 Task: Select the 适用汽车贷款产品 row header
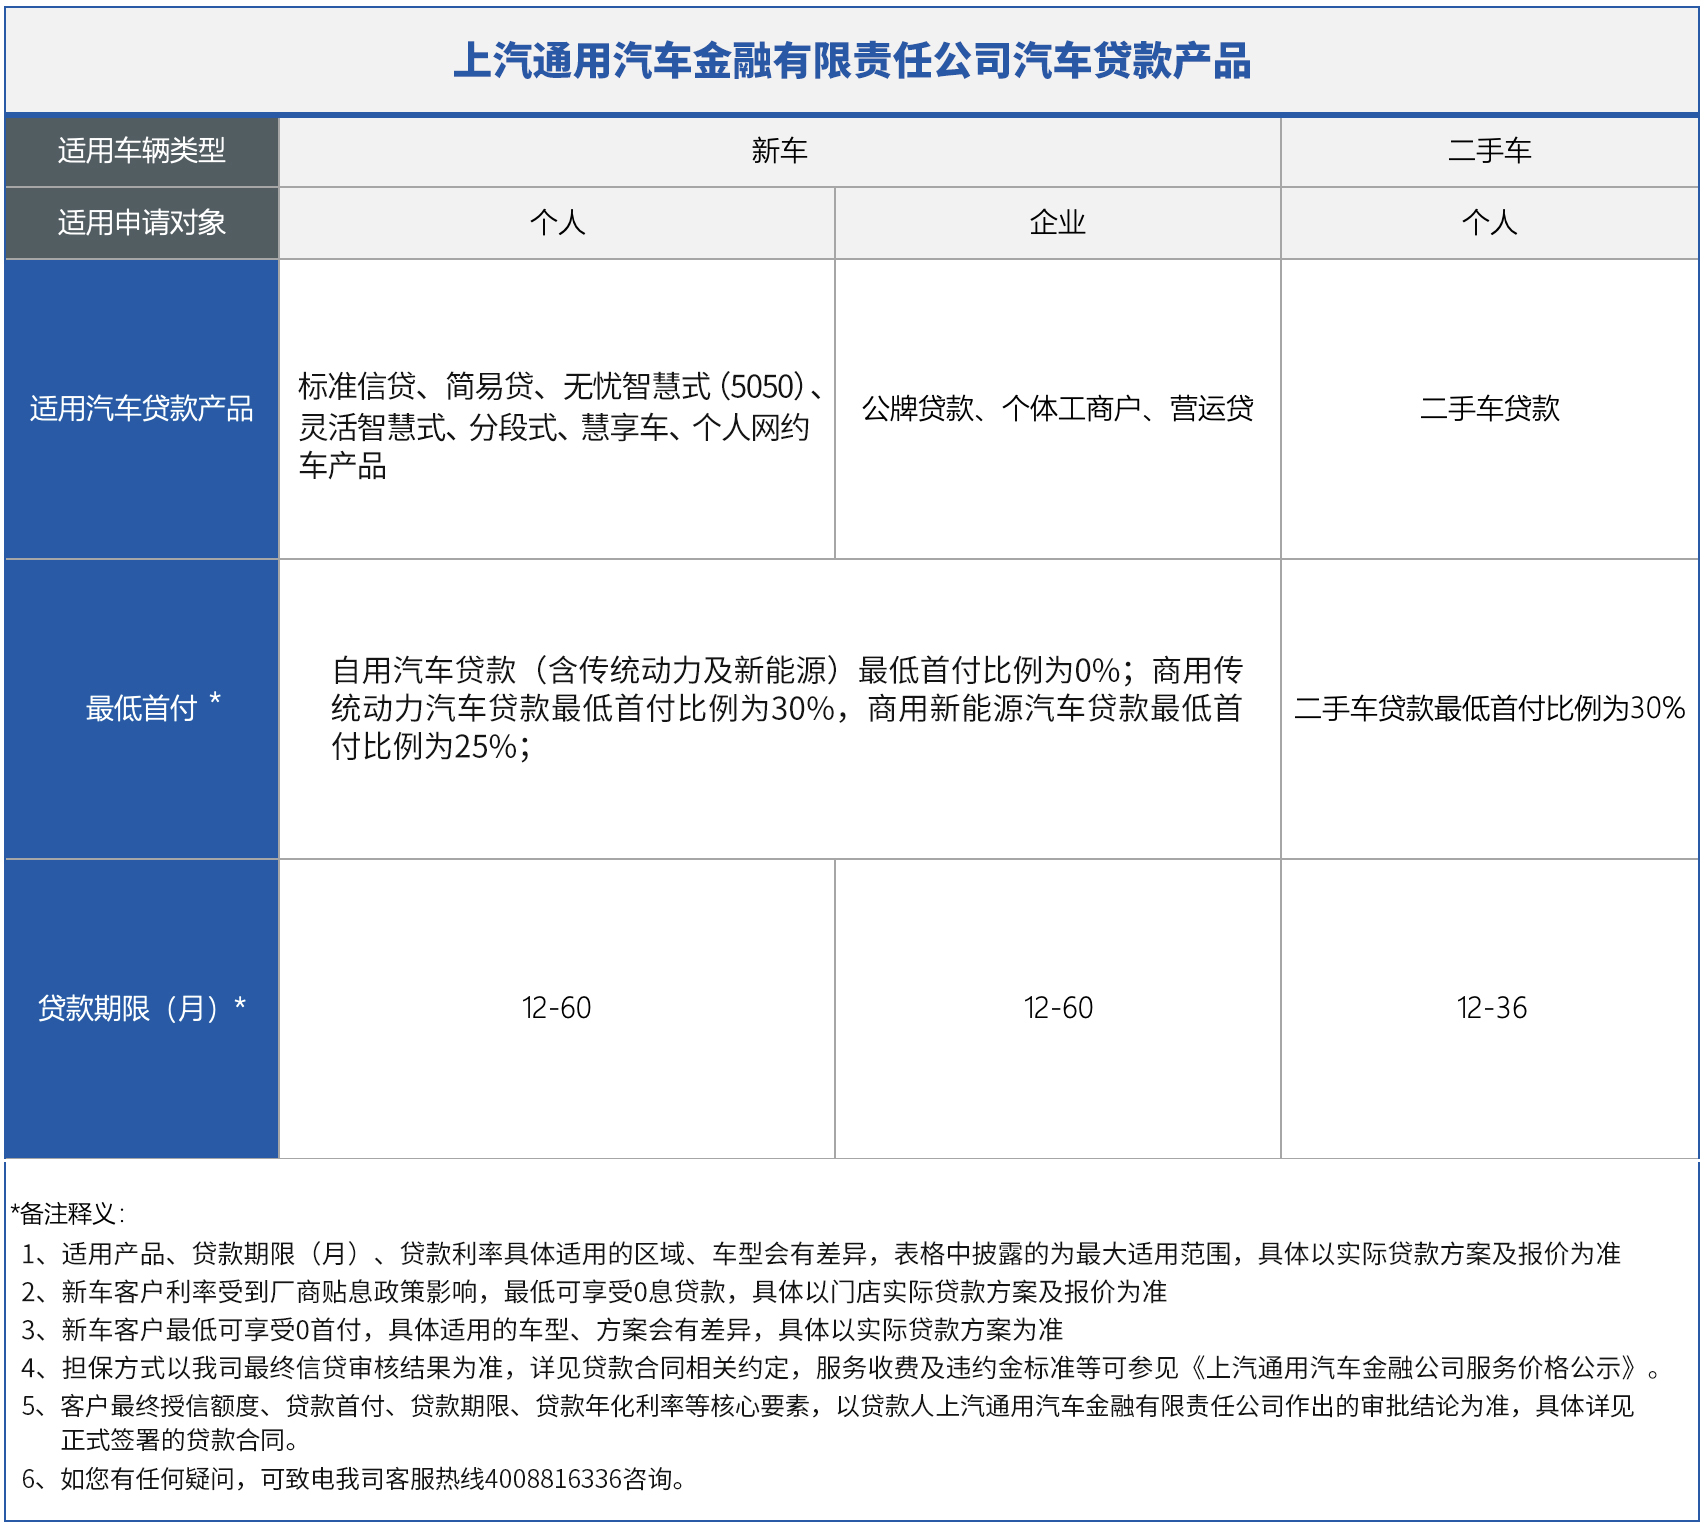(141, 408)
